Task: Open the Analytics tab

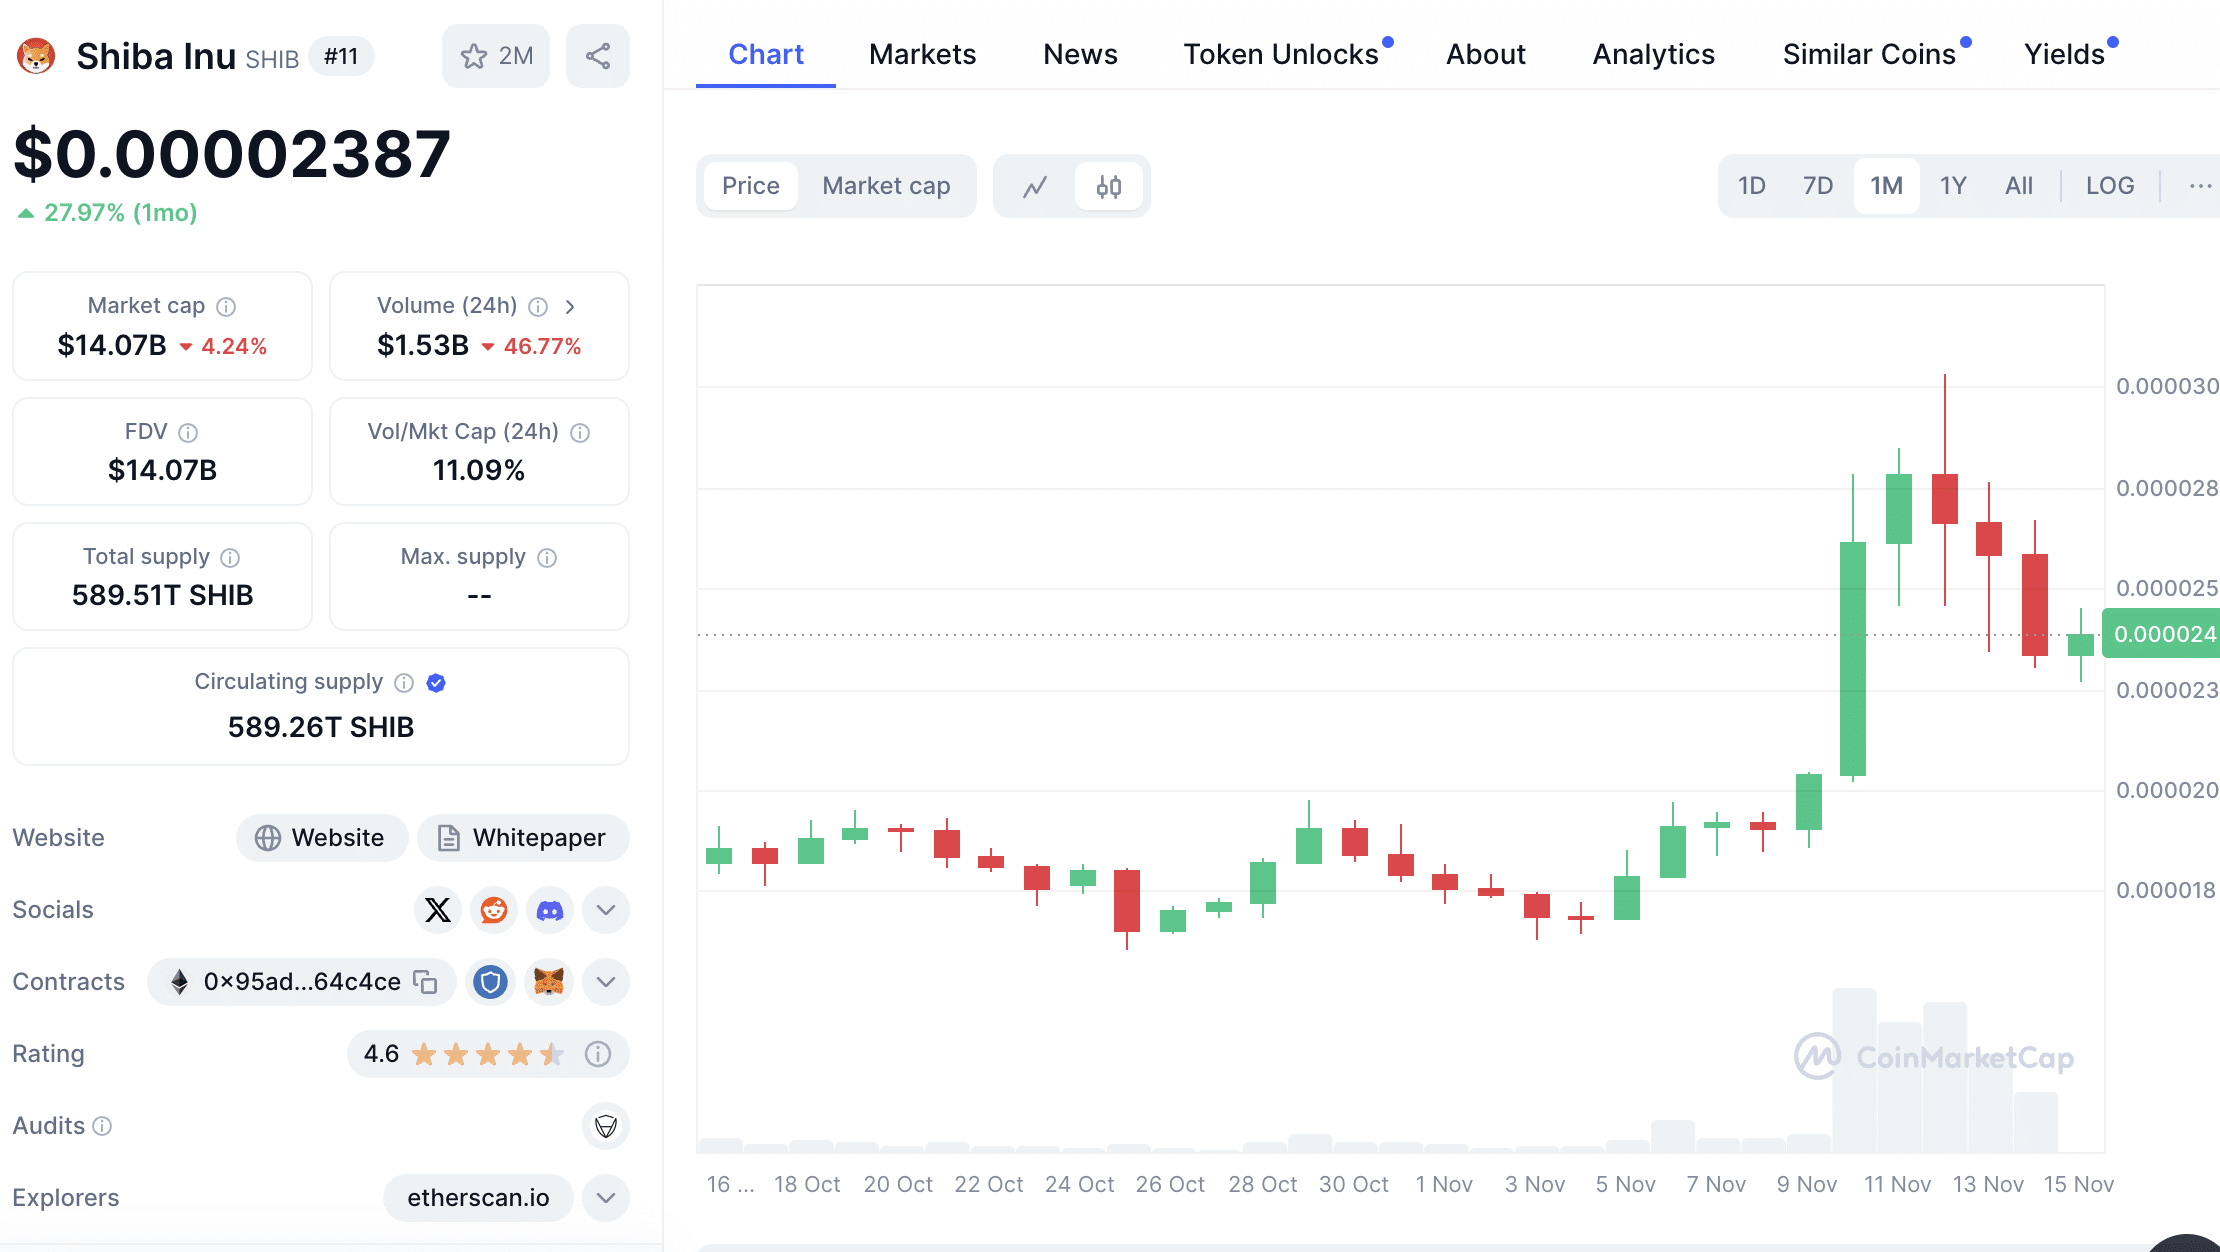Action: (x=1654, y=54)
